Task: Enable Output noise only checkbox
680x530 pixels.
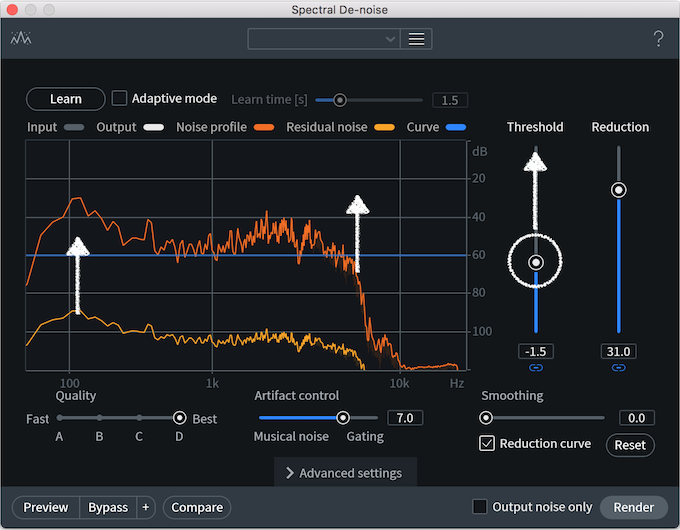Action: pos(480,507)
